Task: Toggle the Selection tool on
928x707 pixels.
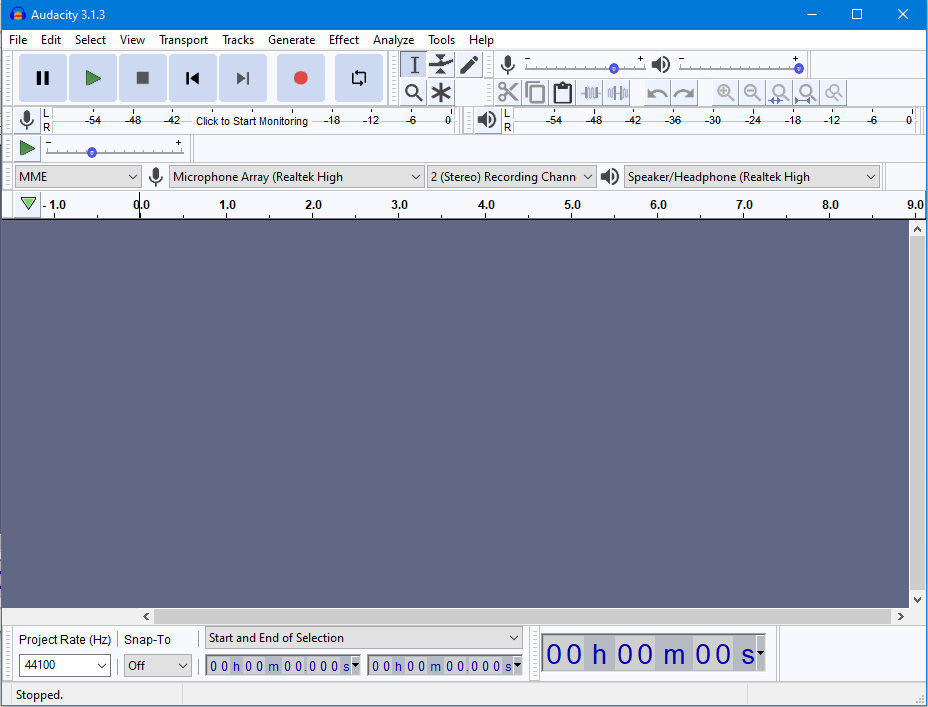Action: 413,64
